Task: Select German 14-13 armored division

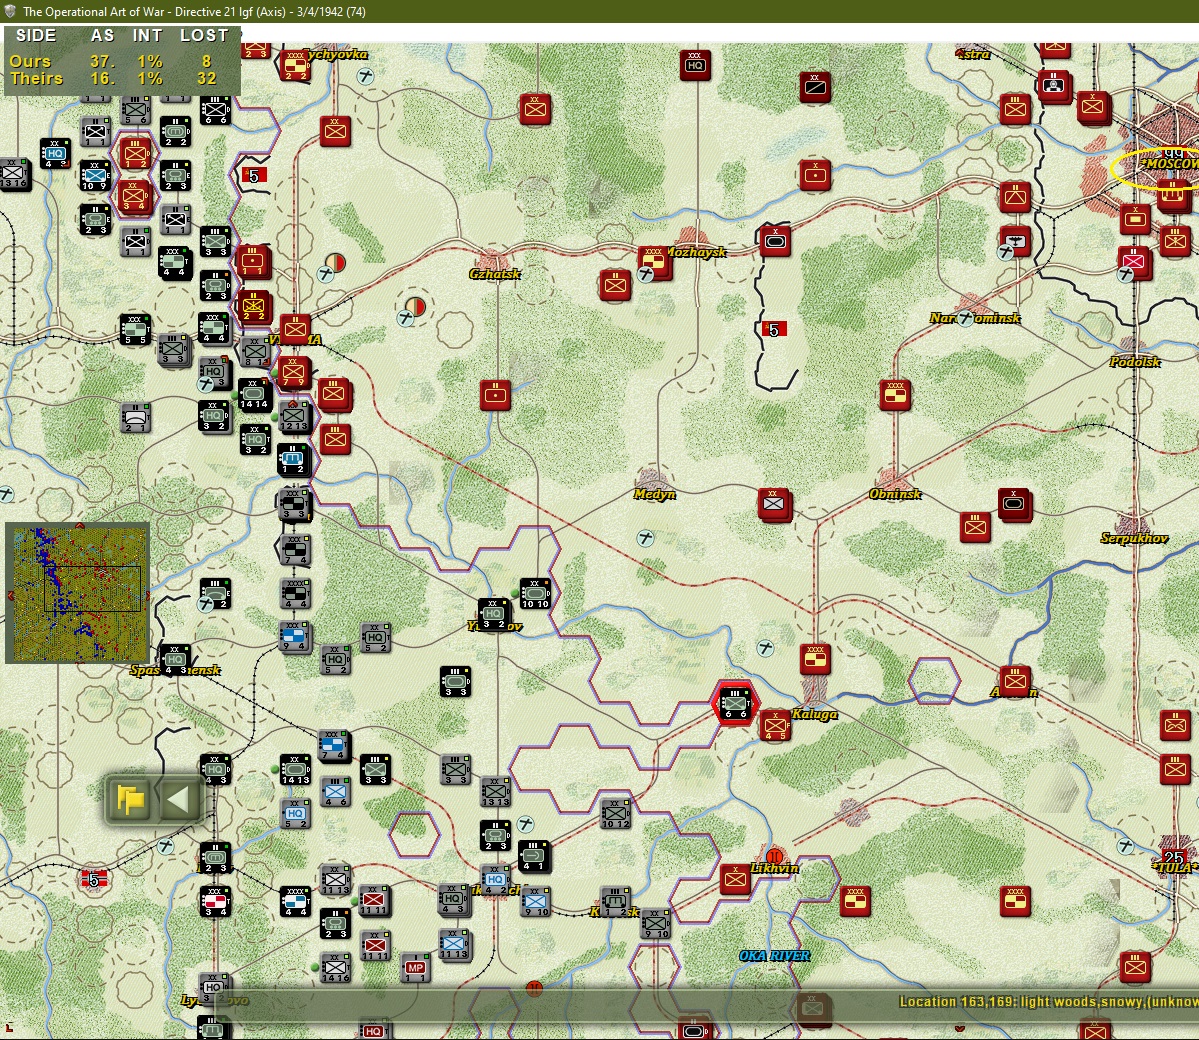Action: 295,769
